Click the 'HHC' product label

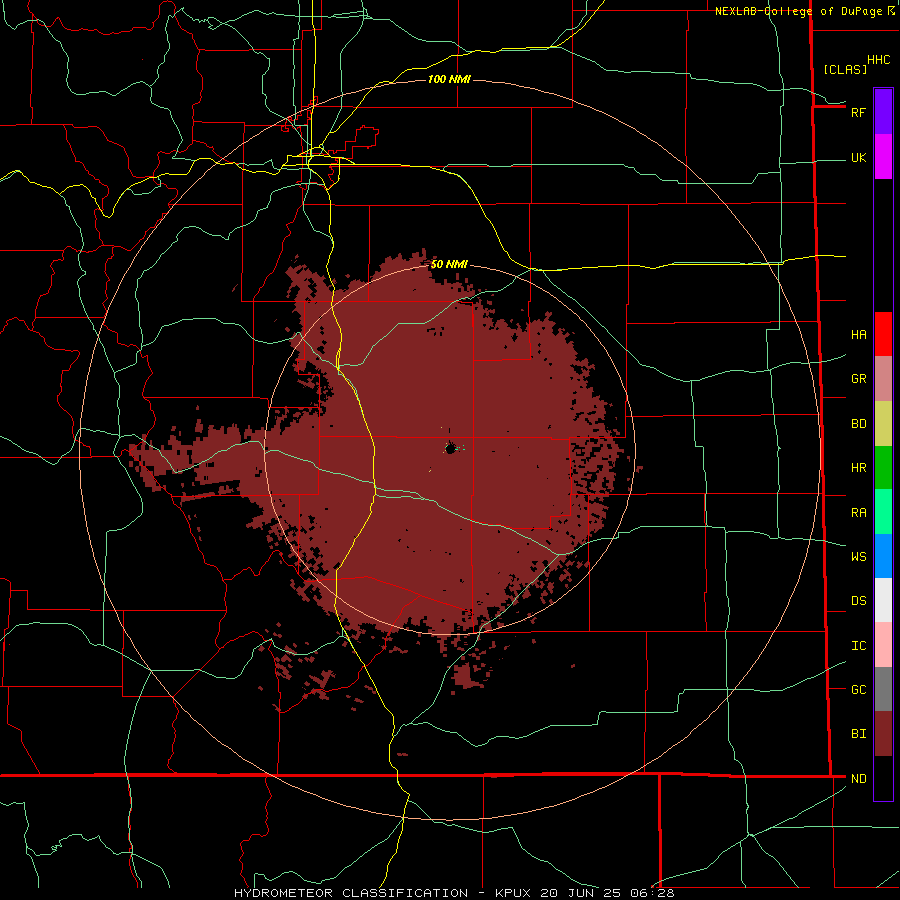tap(878, 60)
